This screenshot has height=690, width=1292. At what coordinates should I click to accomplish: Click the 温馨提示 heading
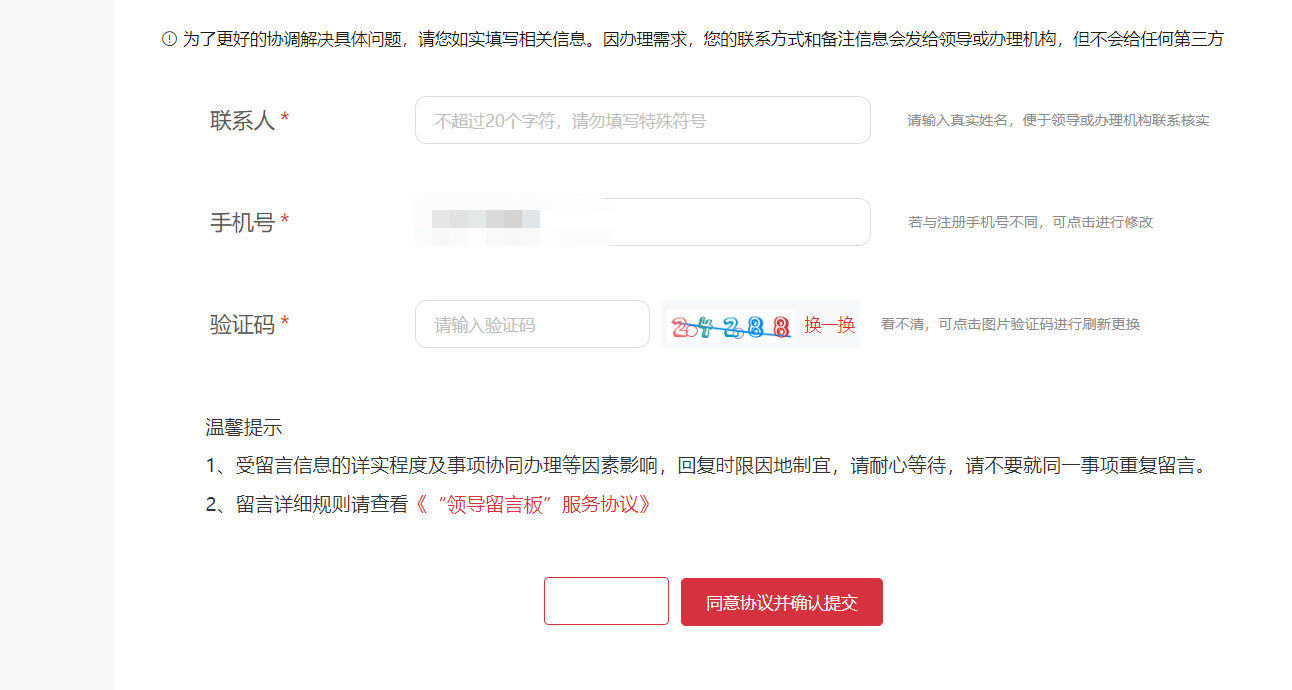pyautogui.click(x=244, y=428)
